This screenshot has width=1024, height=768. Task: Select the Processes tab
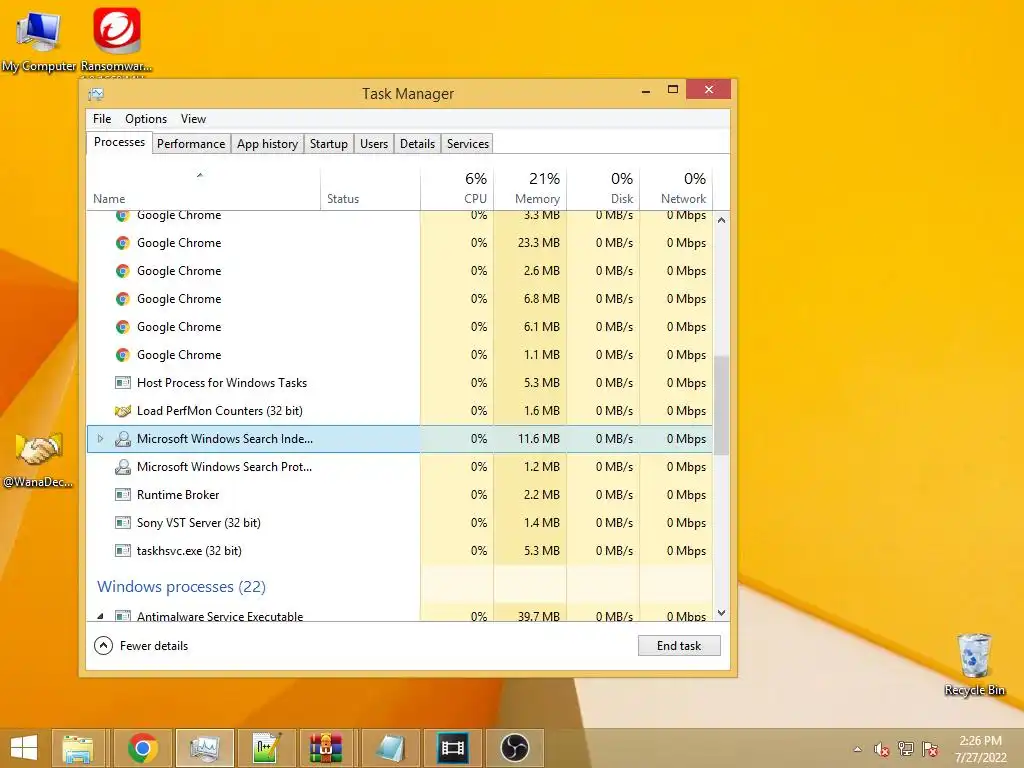point(119,142)
